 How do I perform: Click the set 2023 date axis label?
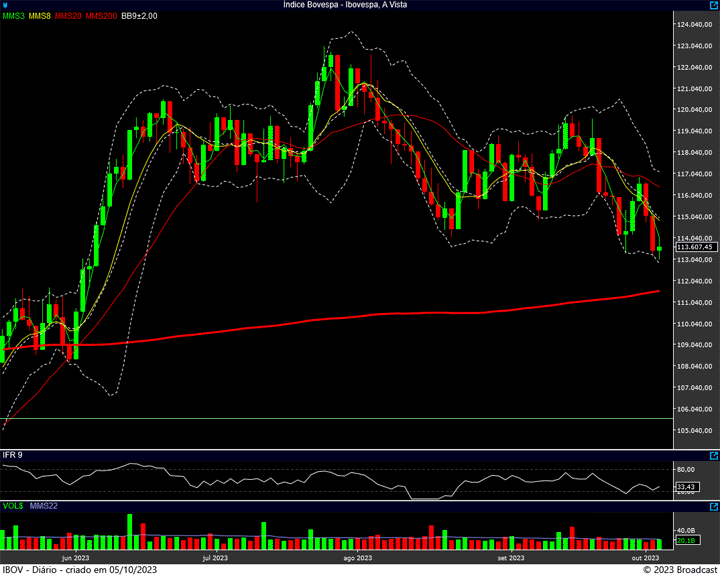[510, 558]
